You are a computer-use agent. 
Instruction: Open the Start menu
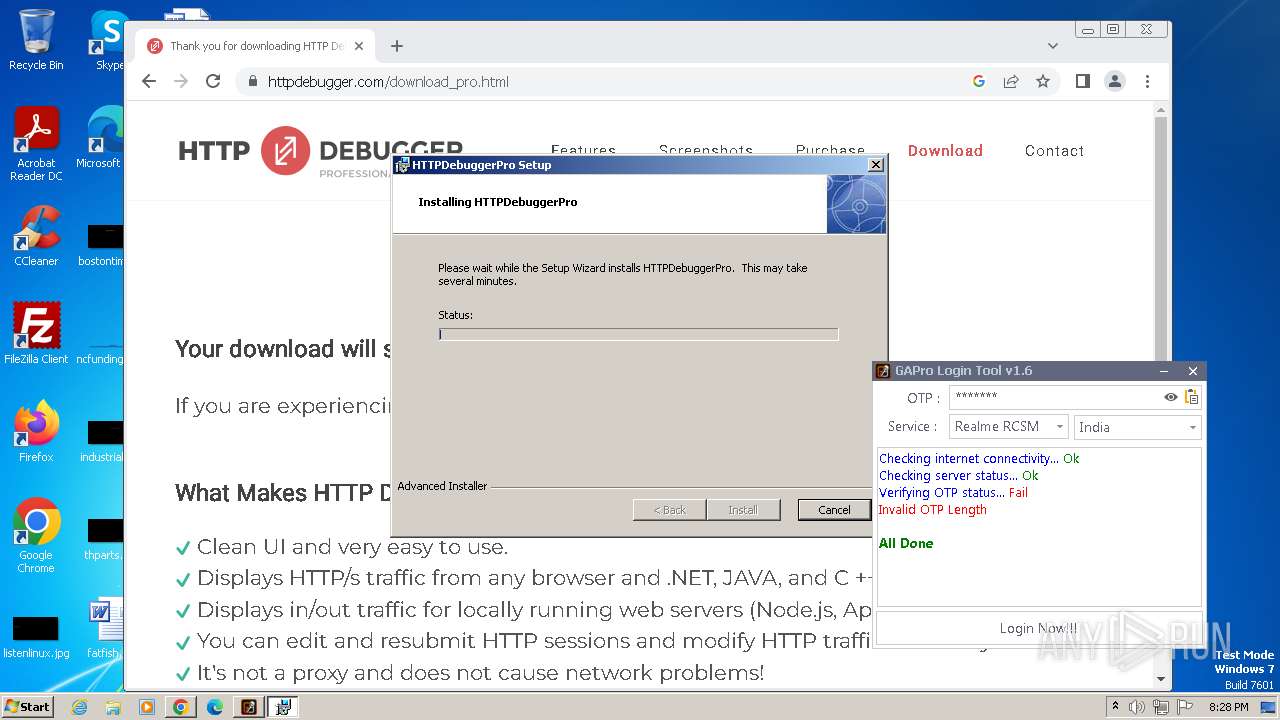click(x=27, y=706)
